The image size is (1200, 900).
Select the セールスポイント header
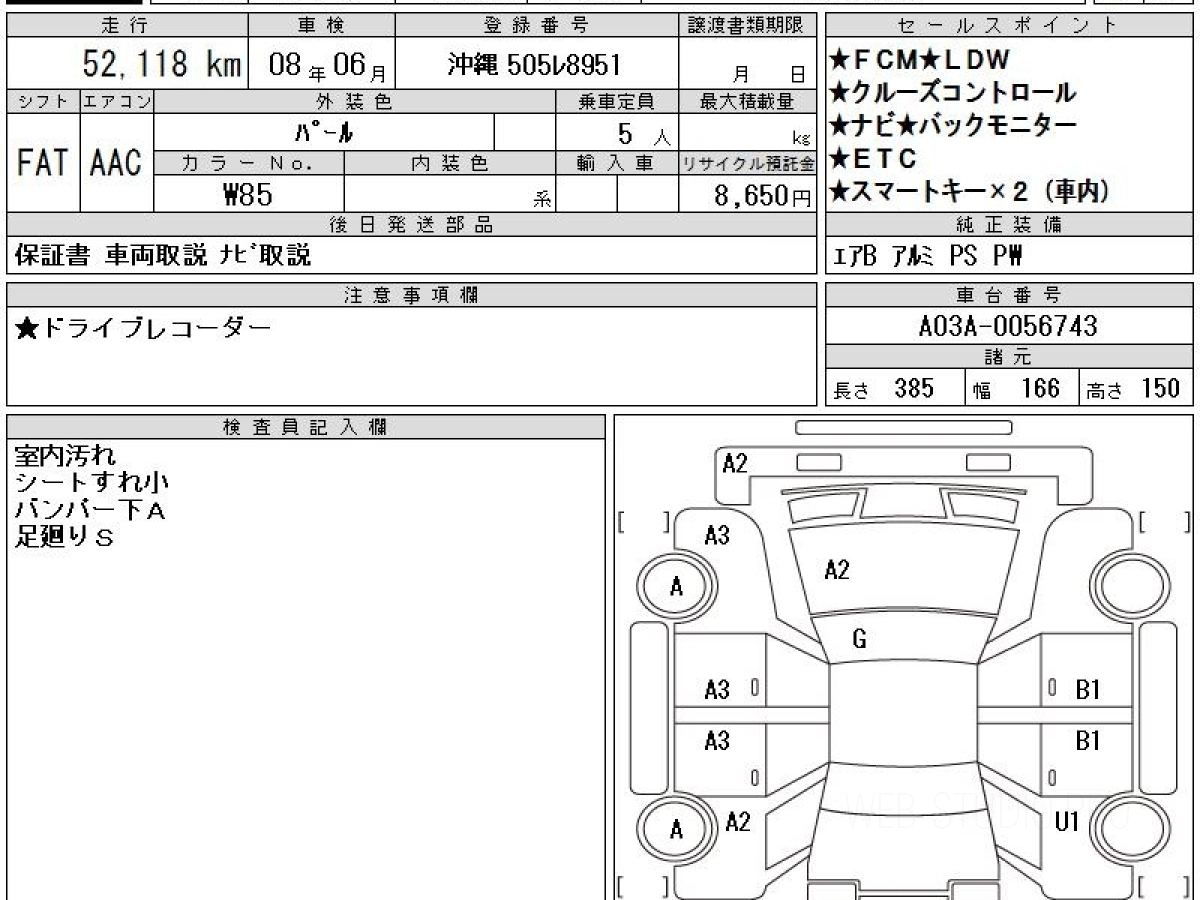coord(1008,26)
